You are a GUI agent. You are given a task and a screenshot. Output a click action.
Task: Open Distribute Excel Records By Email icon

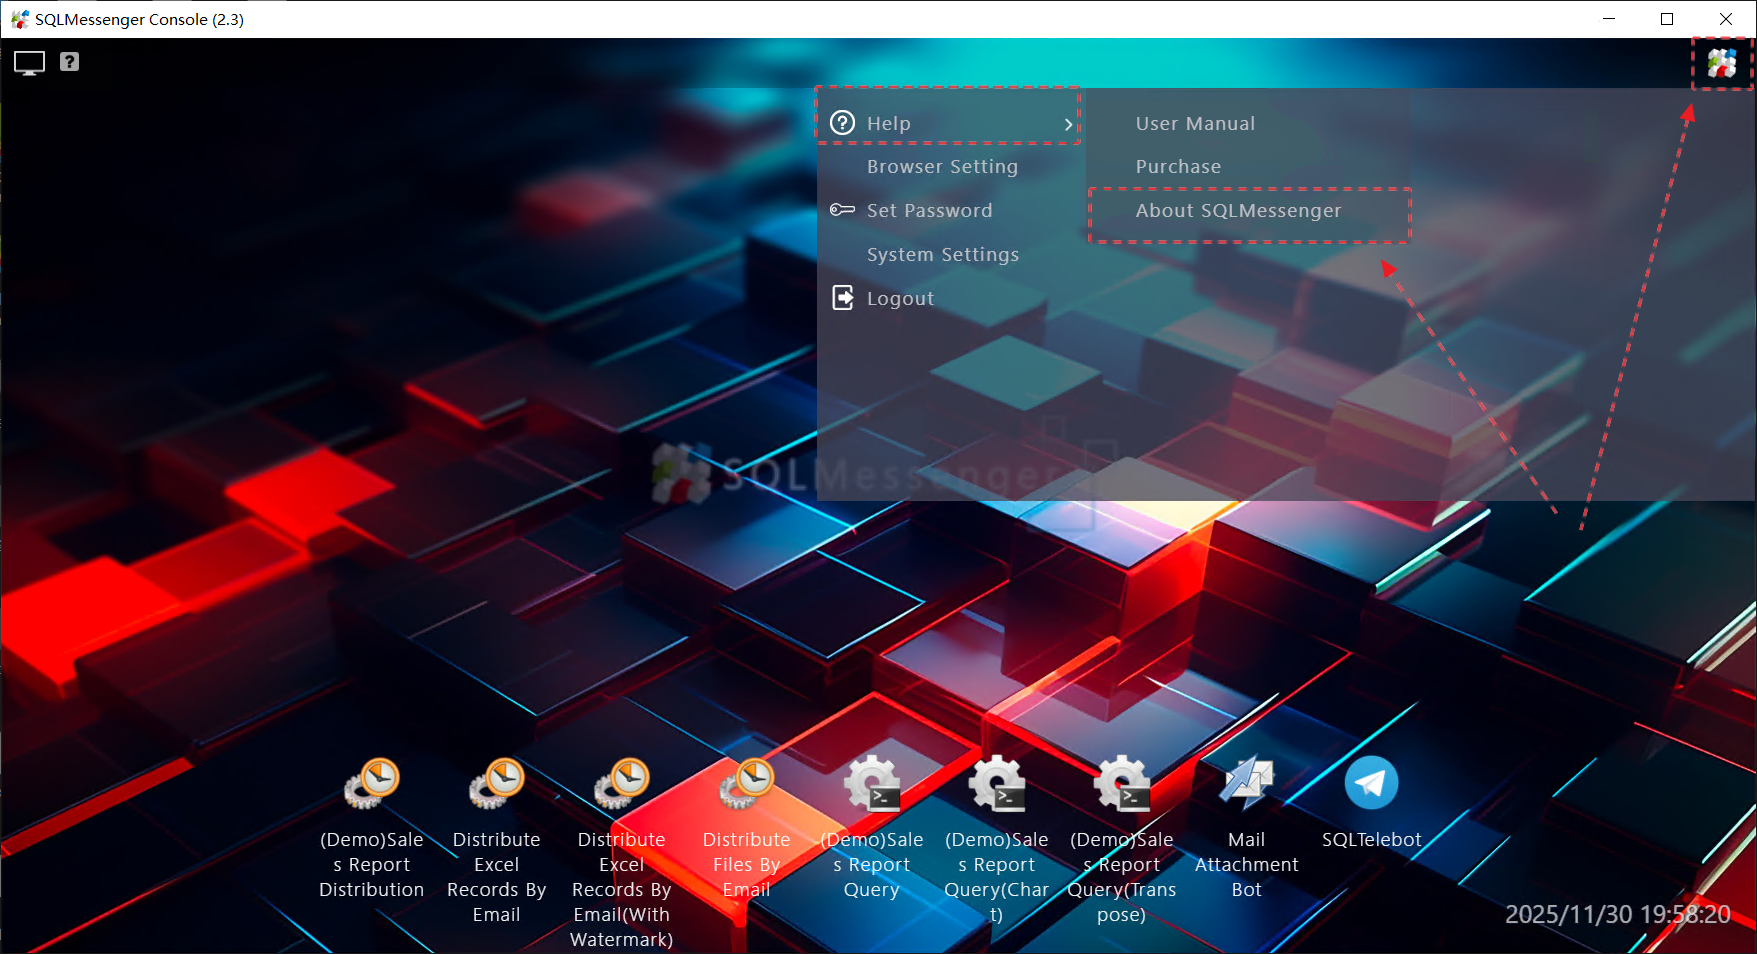[497, 783]
